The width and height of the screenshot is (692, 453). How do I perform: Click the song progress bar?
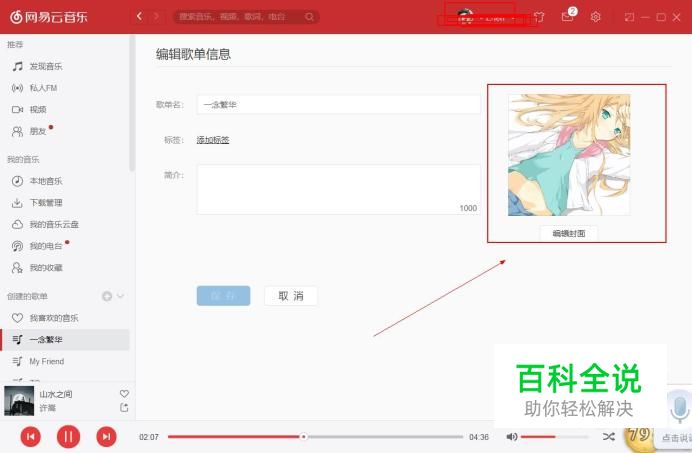[315, 437]
